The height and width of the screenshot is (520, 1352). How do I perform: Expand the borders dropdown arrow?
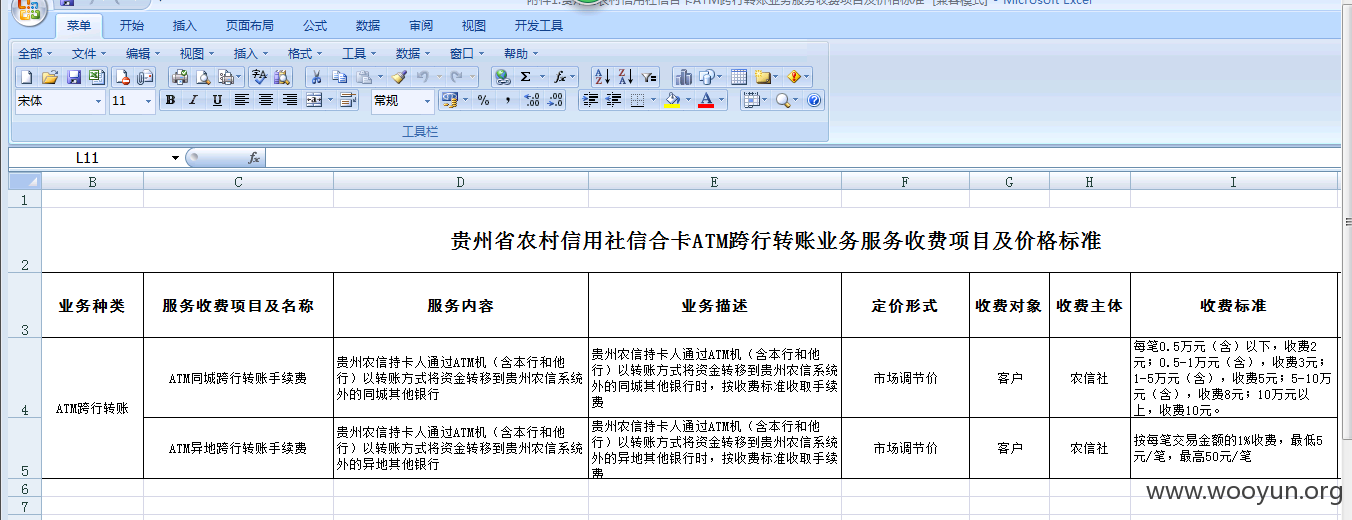[x=653, y=100]
